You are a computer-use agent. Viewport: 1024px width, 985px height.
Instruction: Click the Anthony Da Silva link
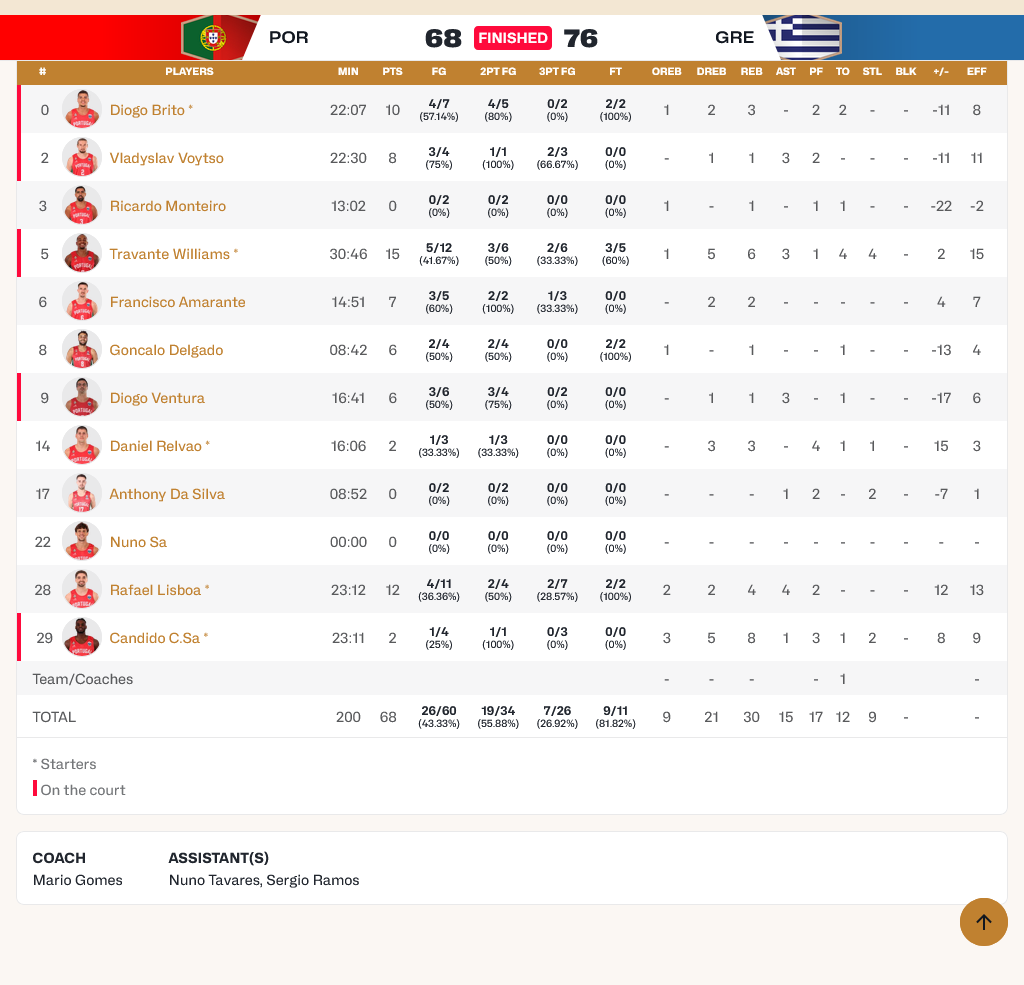167,494
